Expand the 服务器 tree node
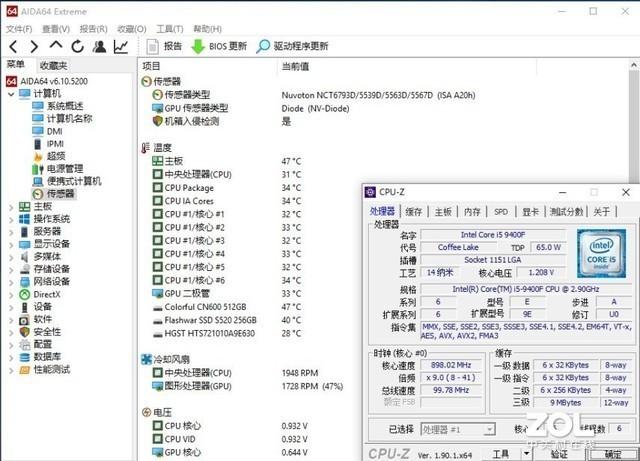 [11, 232]
